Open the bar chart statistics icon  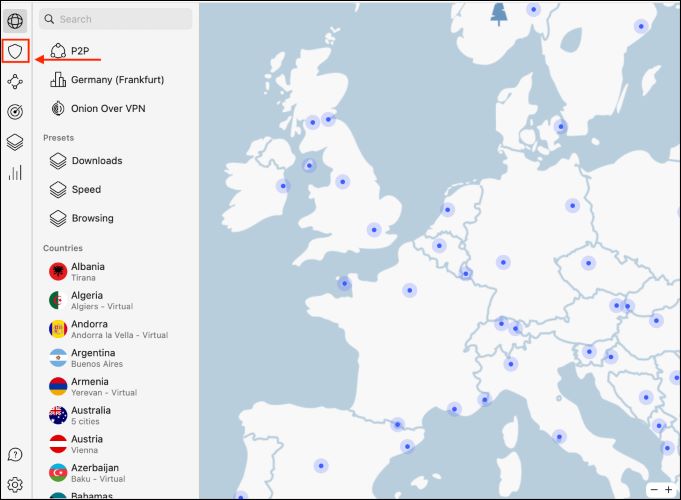[15, 173]
